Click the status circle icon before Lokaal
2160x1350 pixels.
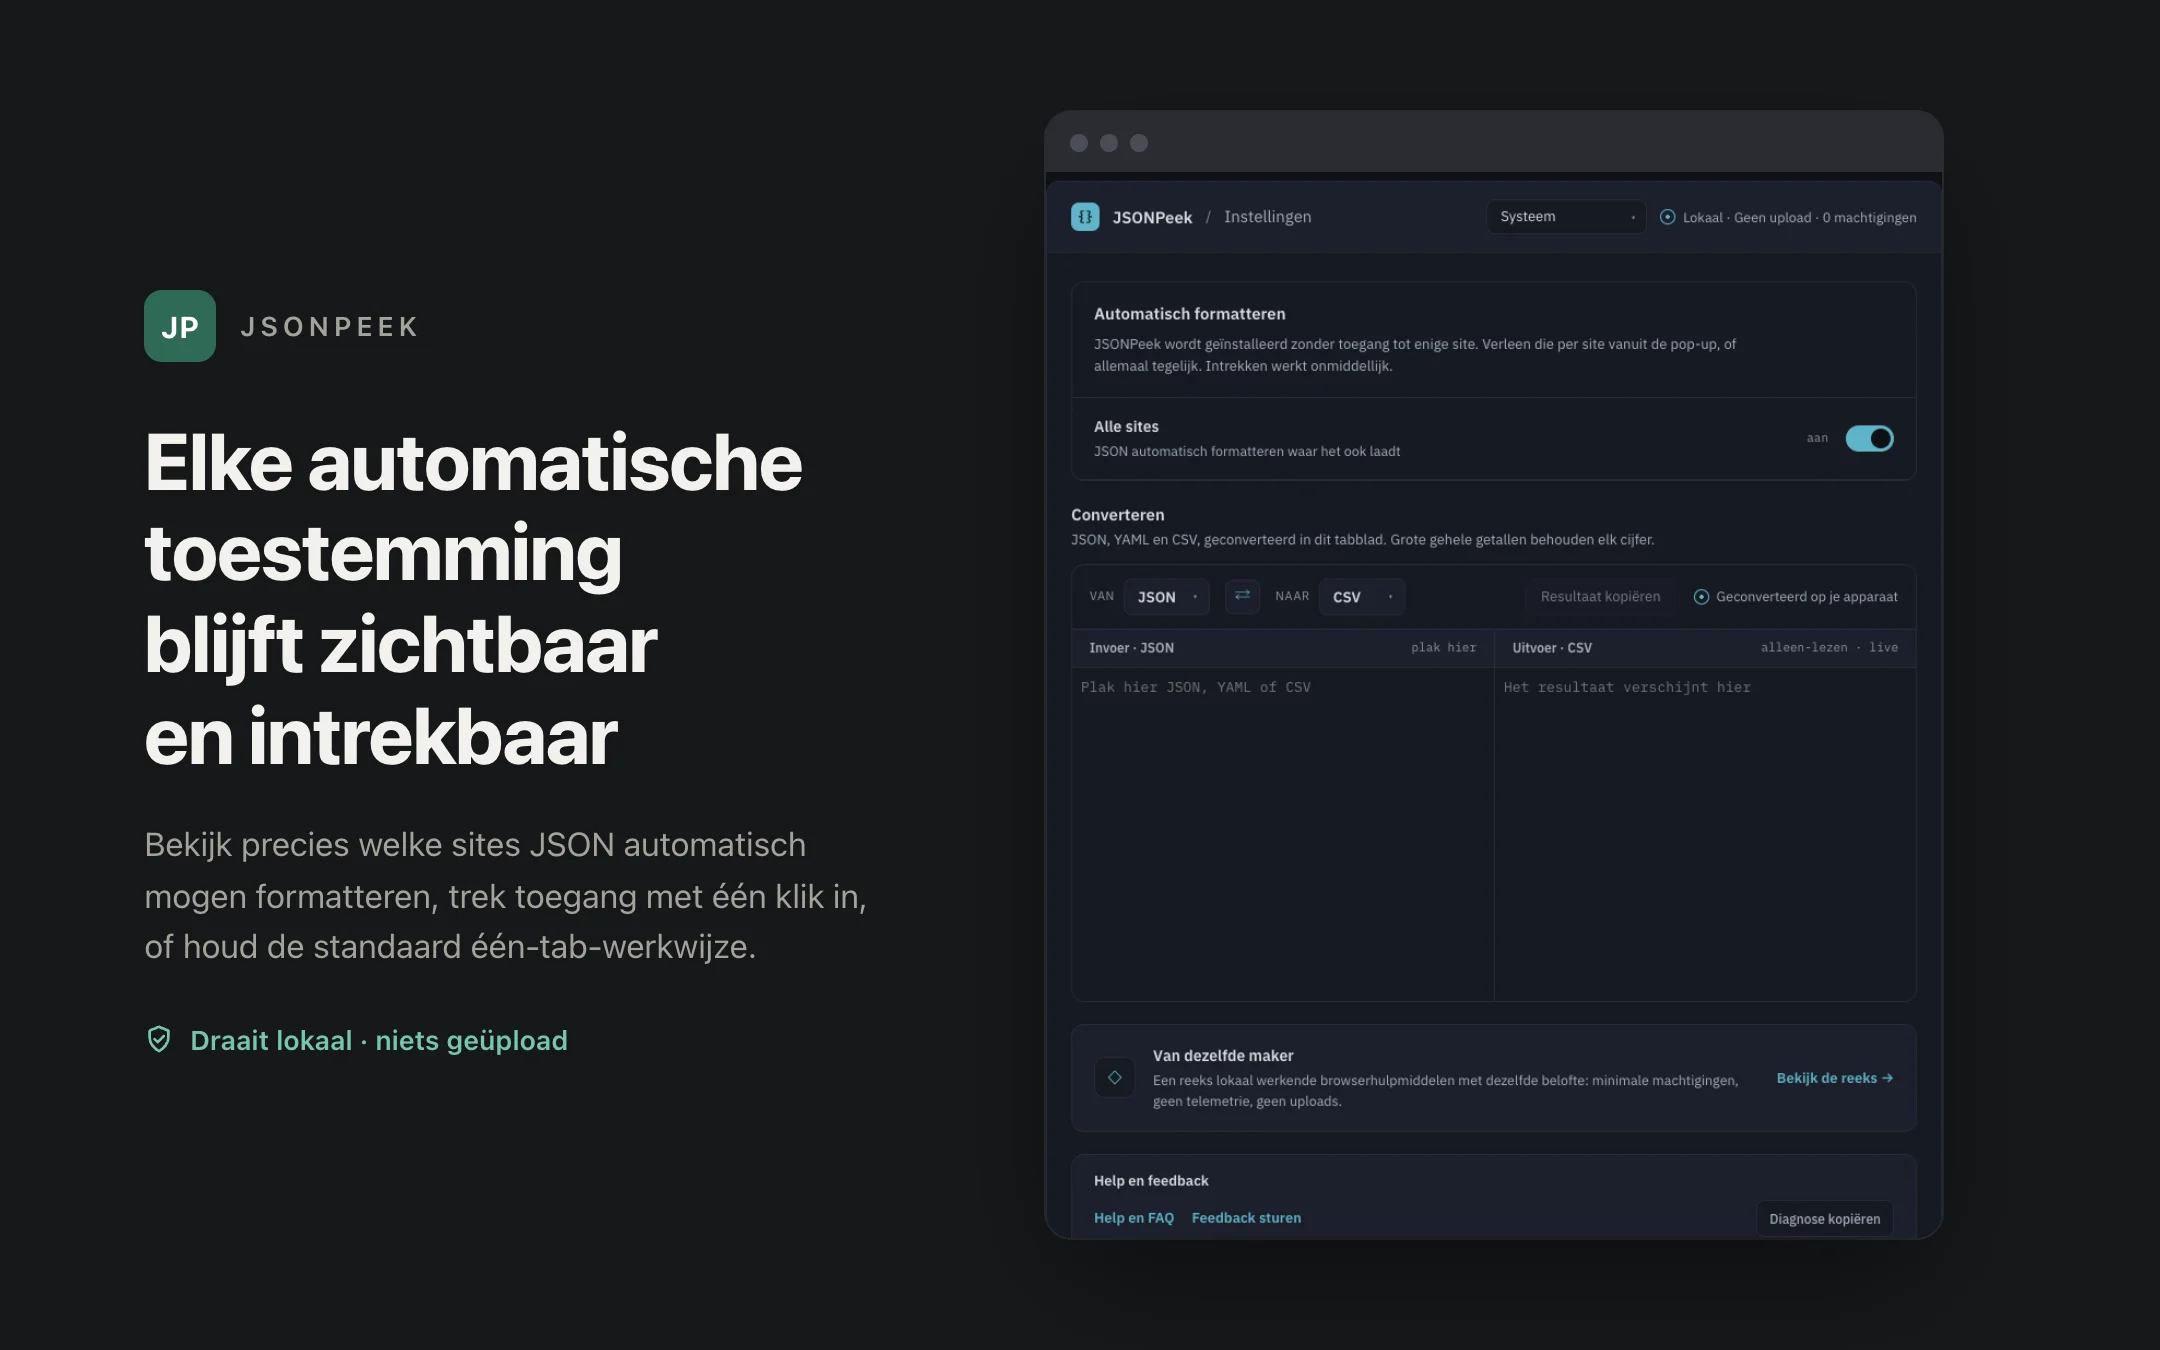[x=1668, y=217]
